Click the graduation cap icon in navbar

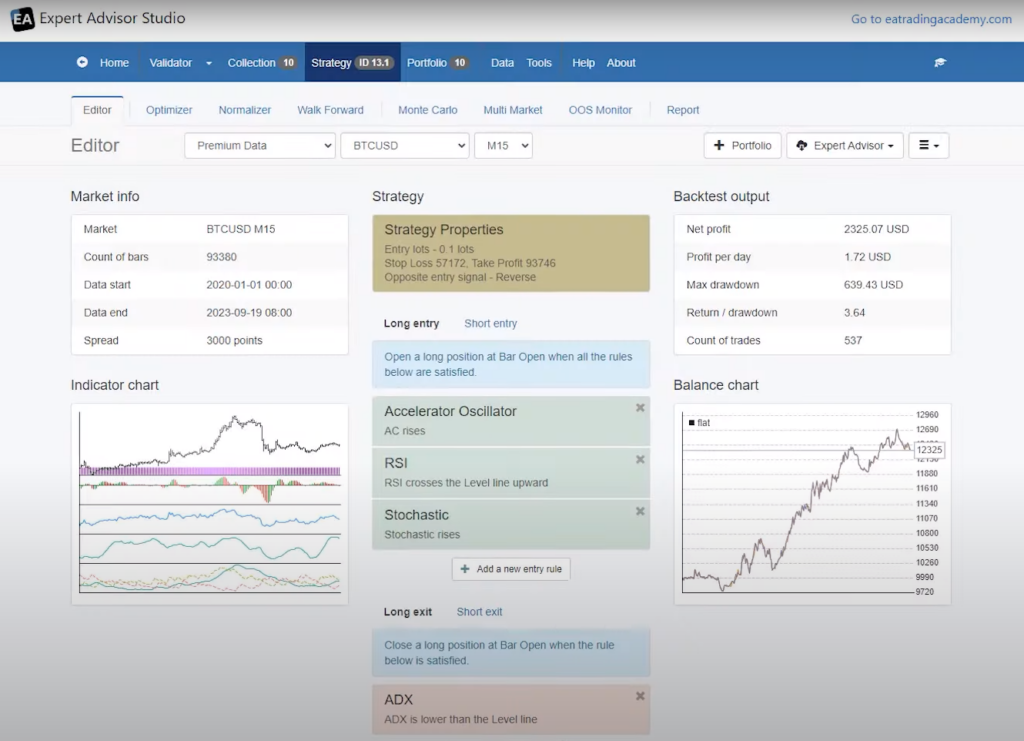[x=940, y=62]
